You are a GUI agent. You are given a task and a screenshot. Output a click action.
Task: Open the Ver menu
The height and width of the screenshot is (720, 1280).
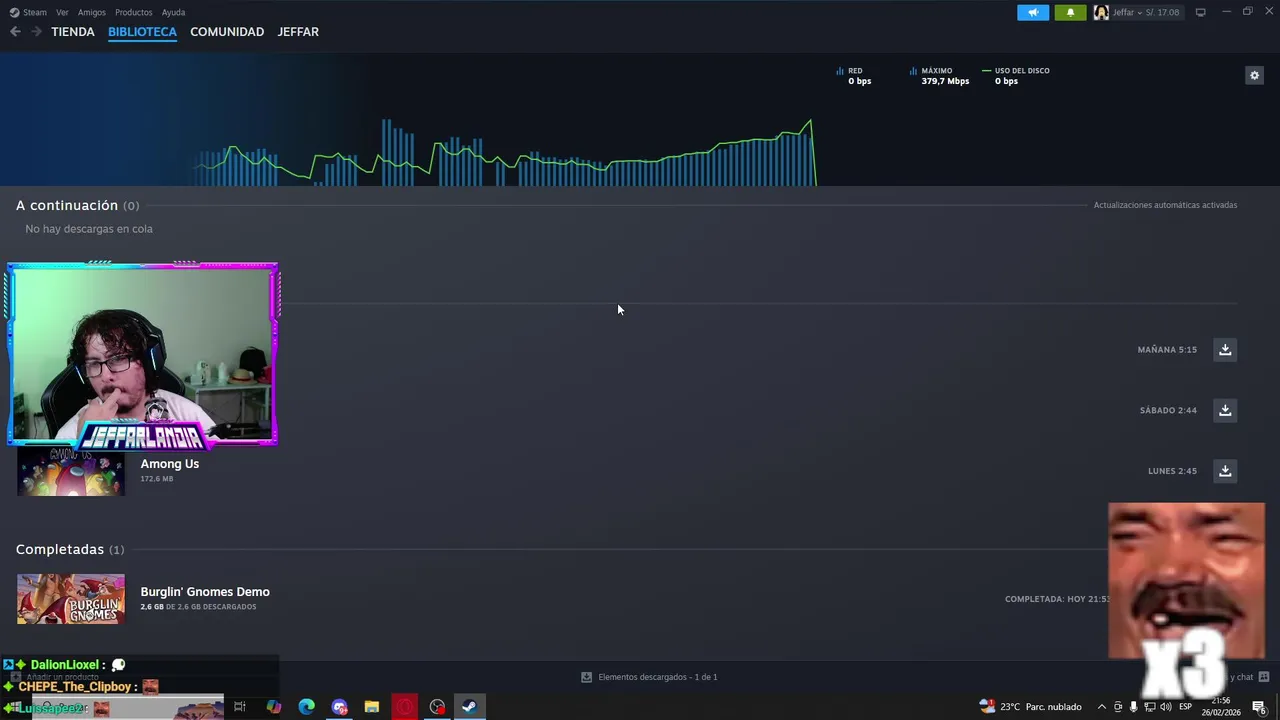coord(62,12)
